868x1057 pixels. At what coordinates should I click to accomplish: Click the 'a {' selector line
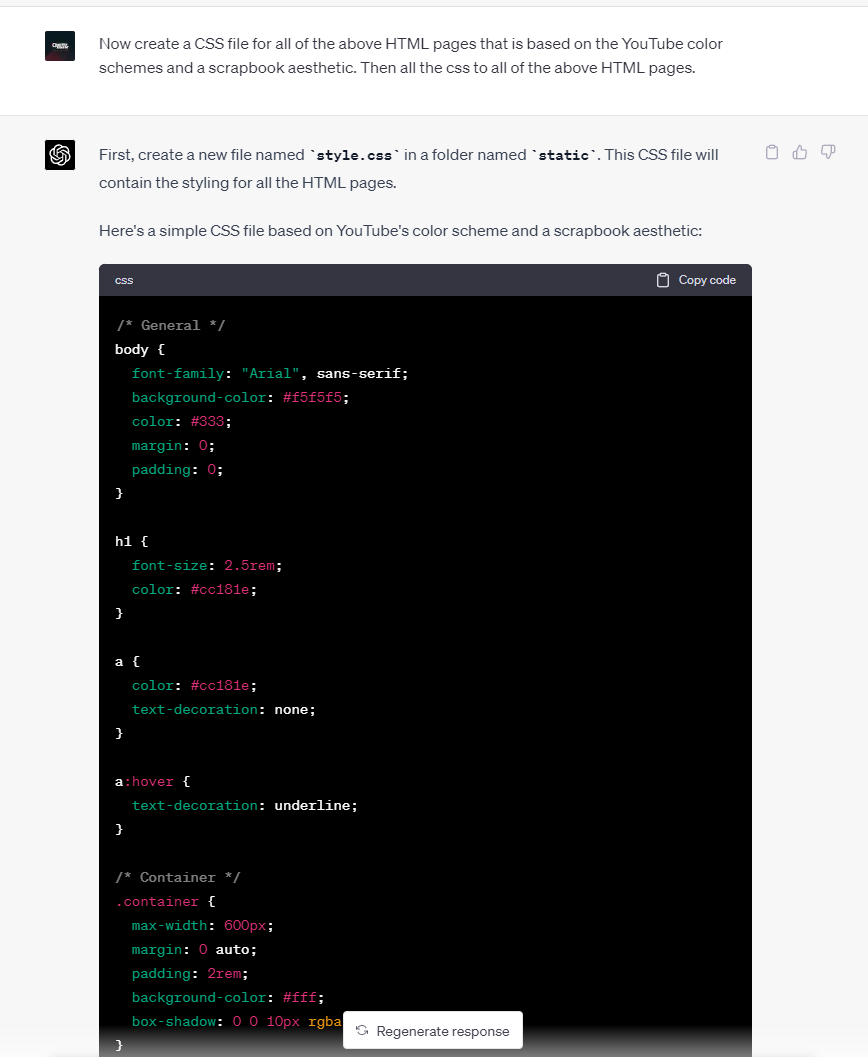click(x=127, y=661)
